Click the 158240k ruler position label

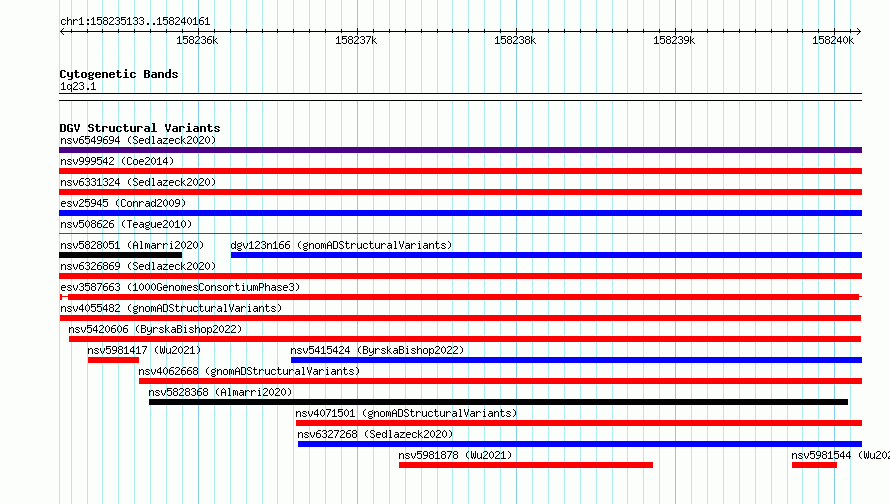point(833,40)
